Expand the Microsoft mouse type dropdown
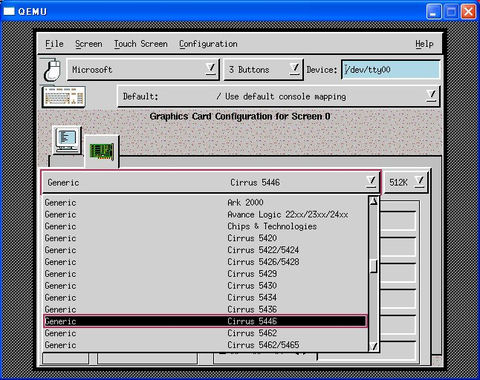The image size is (480, 380). (143, 70)
